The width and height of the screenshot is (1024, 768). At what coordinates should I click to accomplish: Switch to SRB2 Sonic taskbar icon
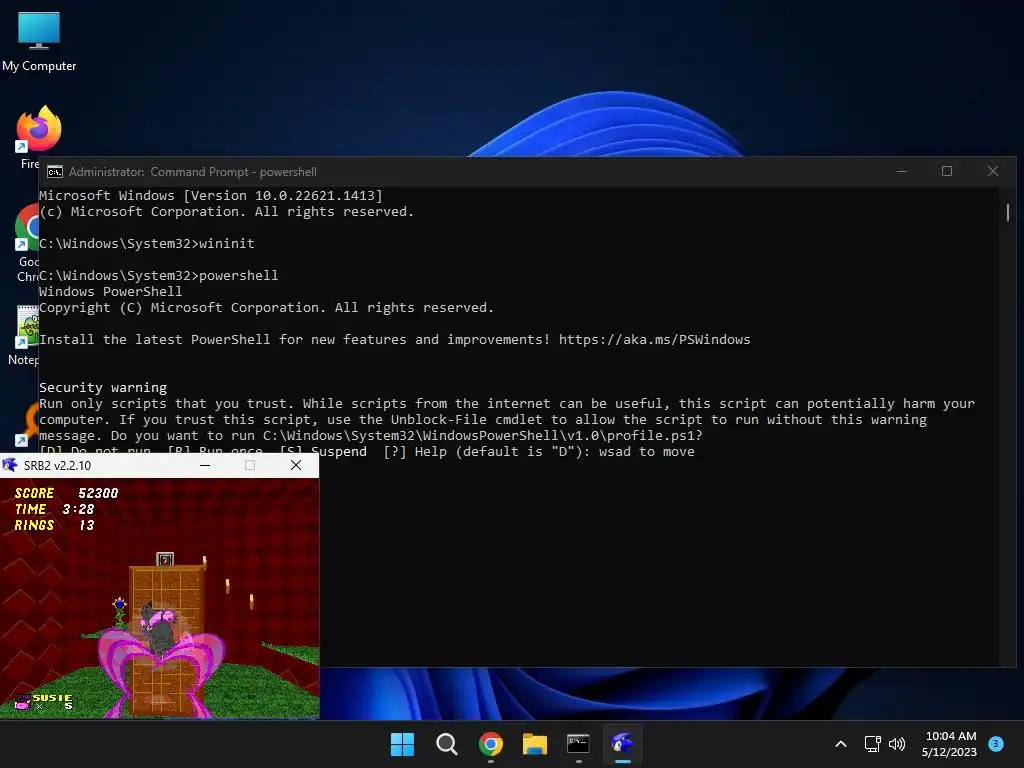[x=622, y=744]
